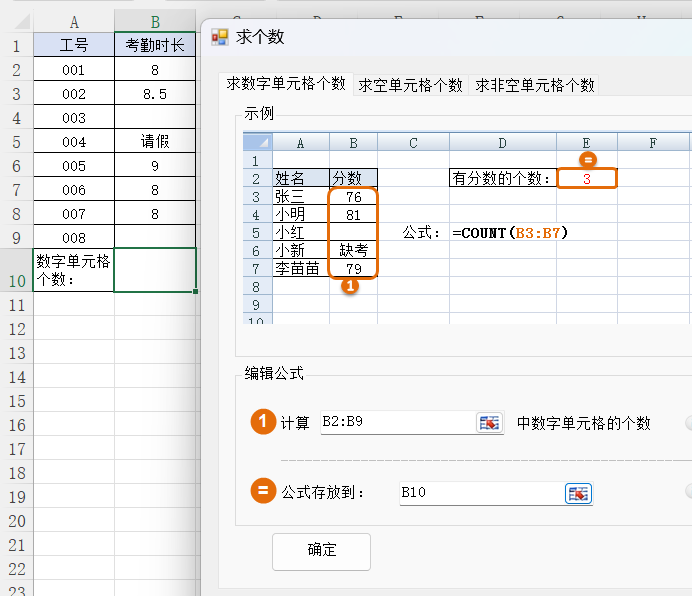Focus the B10 formula destination field
This screenshot has width=692, height=596.
pos(480,492)
